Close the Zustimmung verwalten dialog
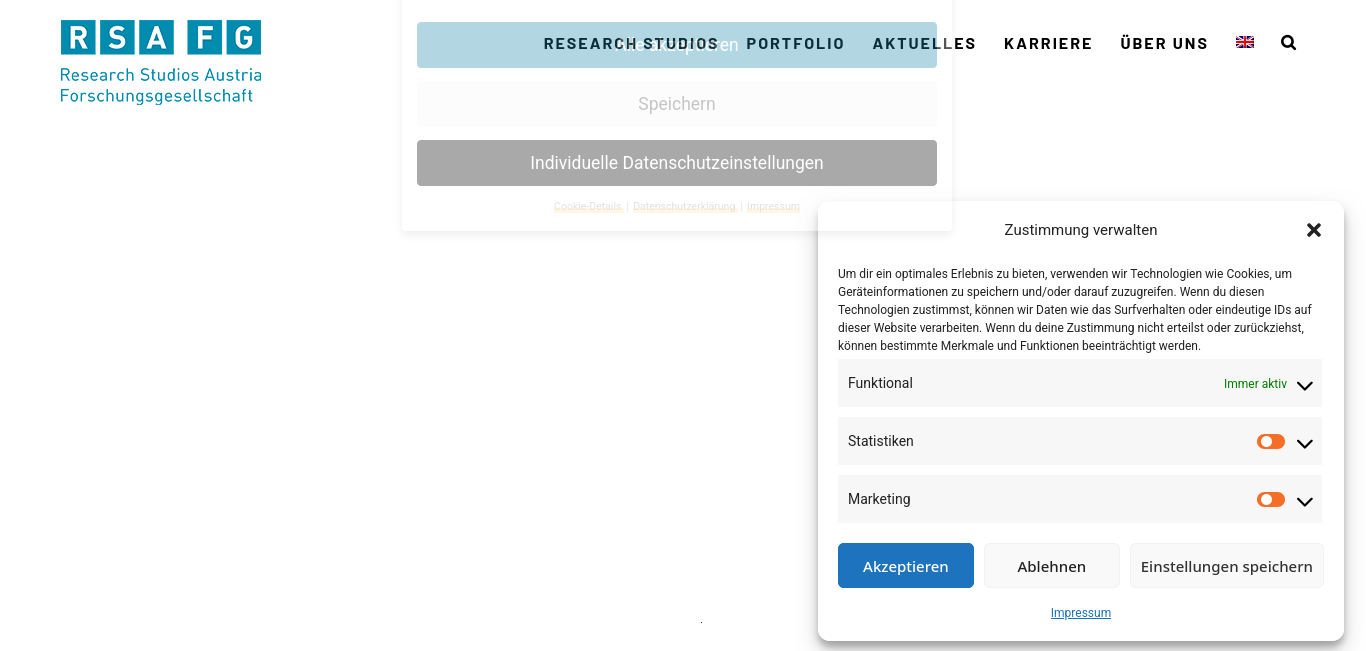The image size is (1366, 651). [x=1314, y=230]
